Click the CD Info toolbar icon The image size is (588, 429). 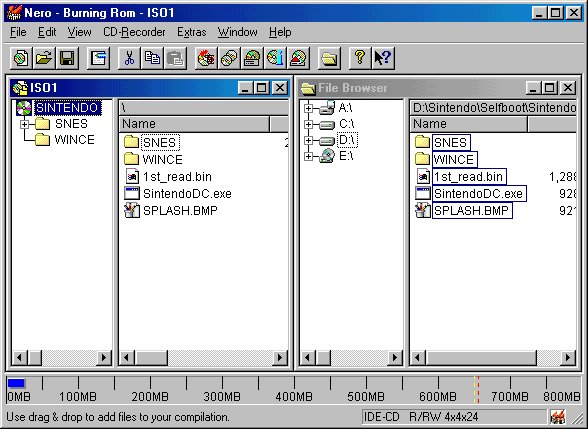[x=275, y=58]
